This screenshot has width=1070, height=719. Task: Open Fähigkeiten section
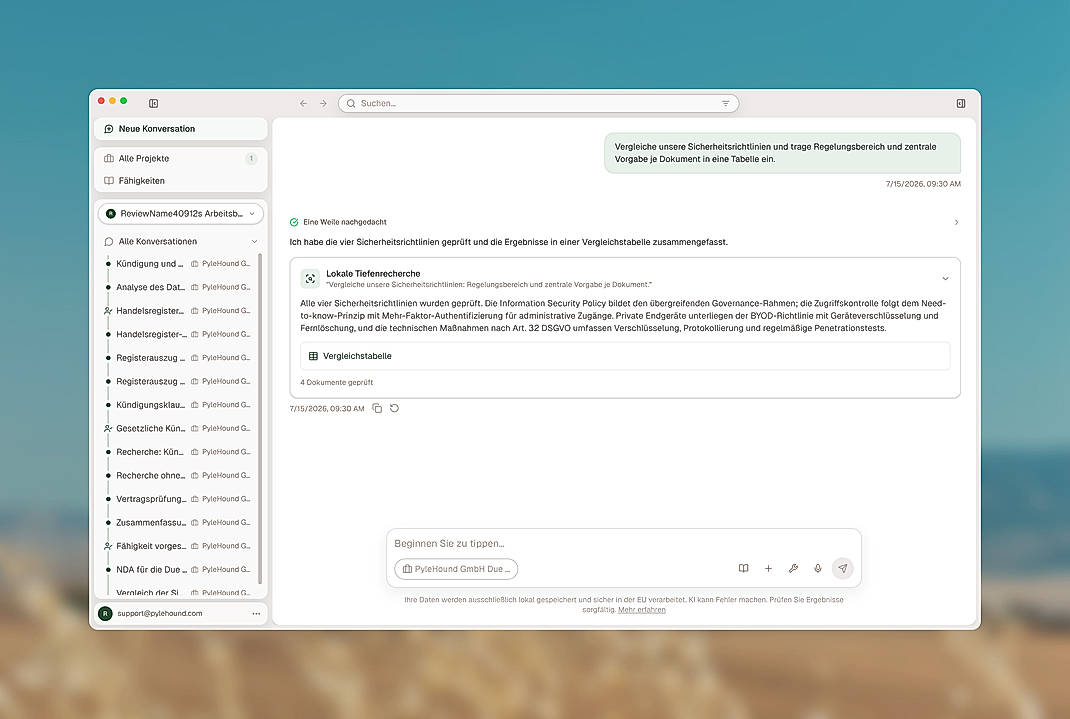[181, 181]
